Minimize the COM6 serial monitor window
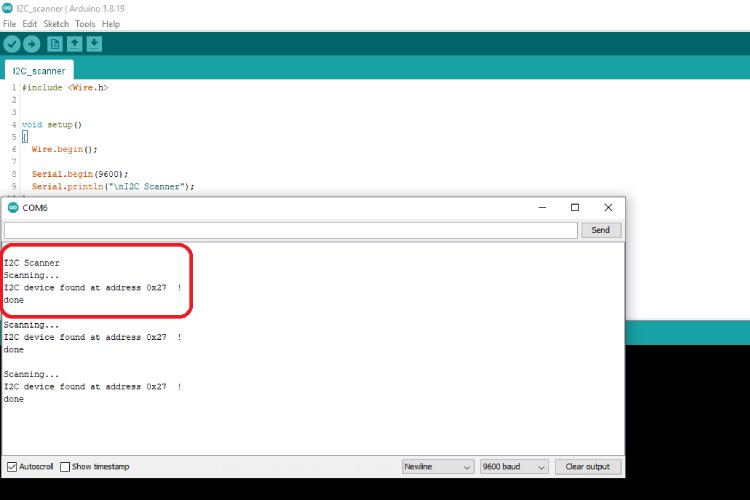750x500 pixels. (x=542, y=207)
